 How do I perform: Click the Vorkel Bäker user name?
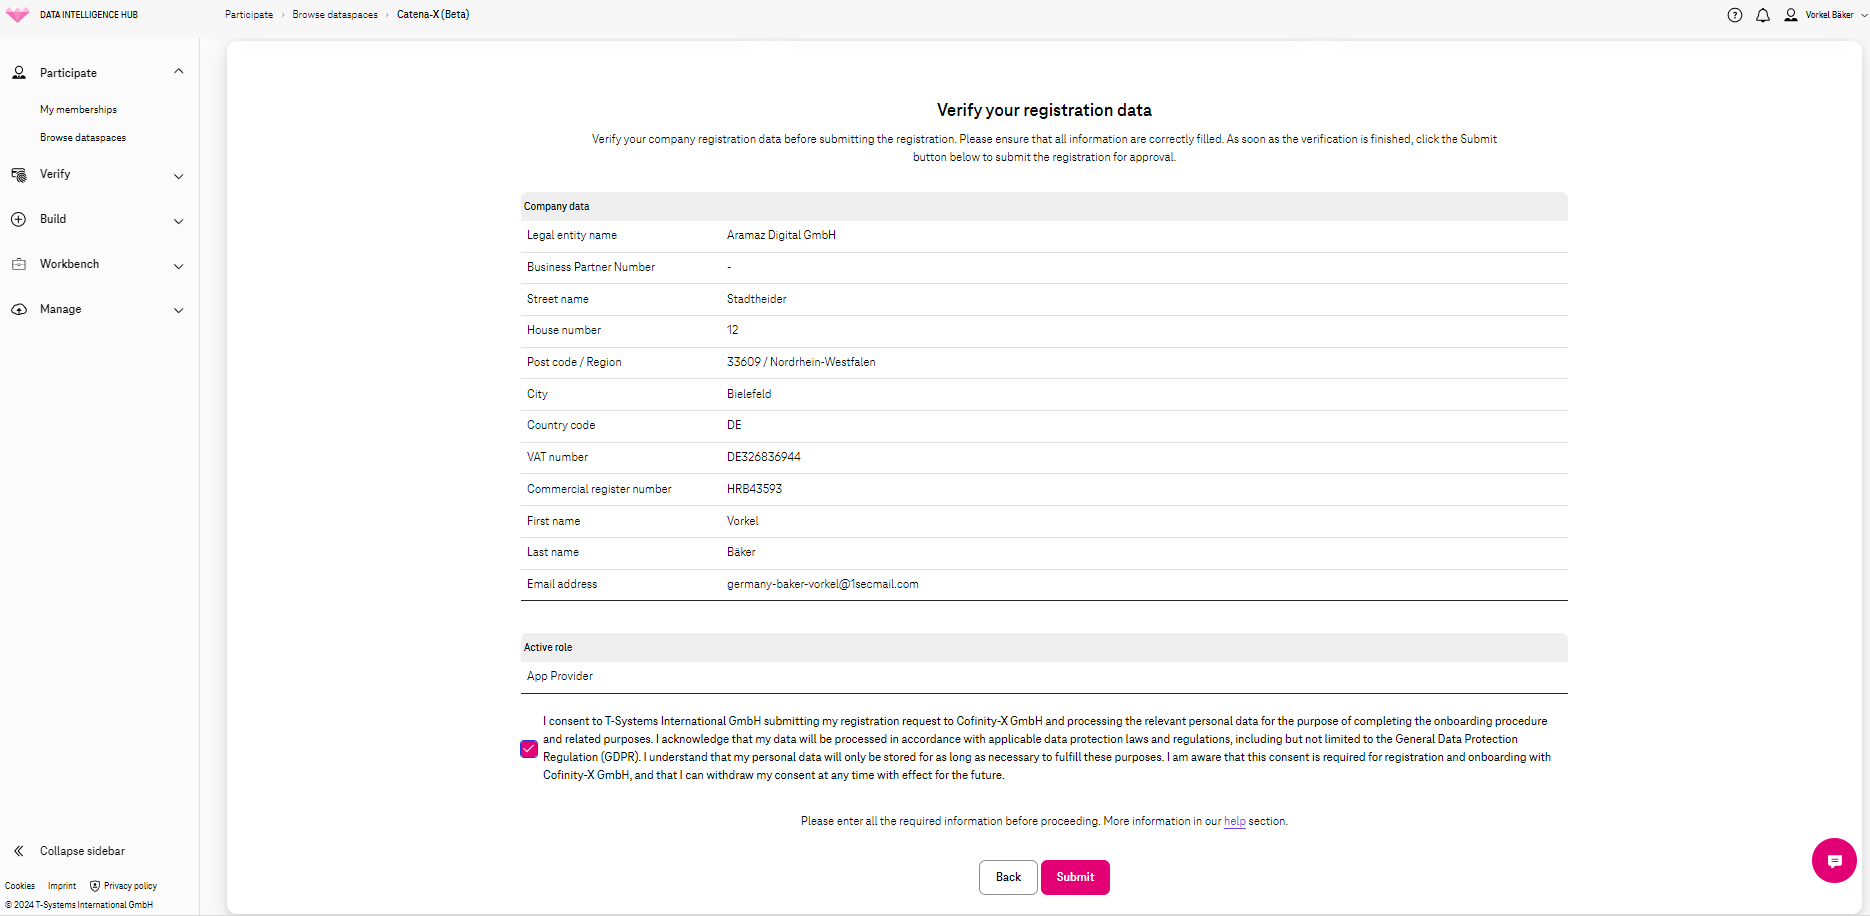(x=1829, y=15)
